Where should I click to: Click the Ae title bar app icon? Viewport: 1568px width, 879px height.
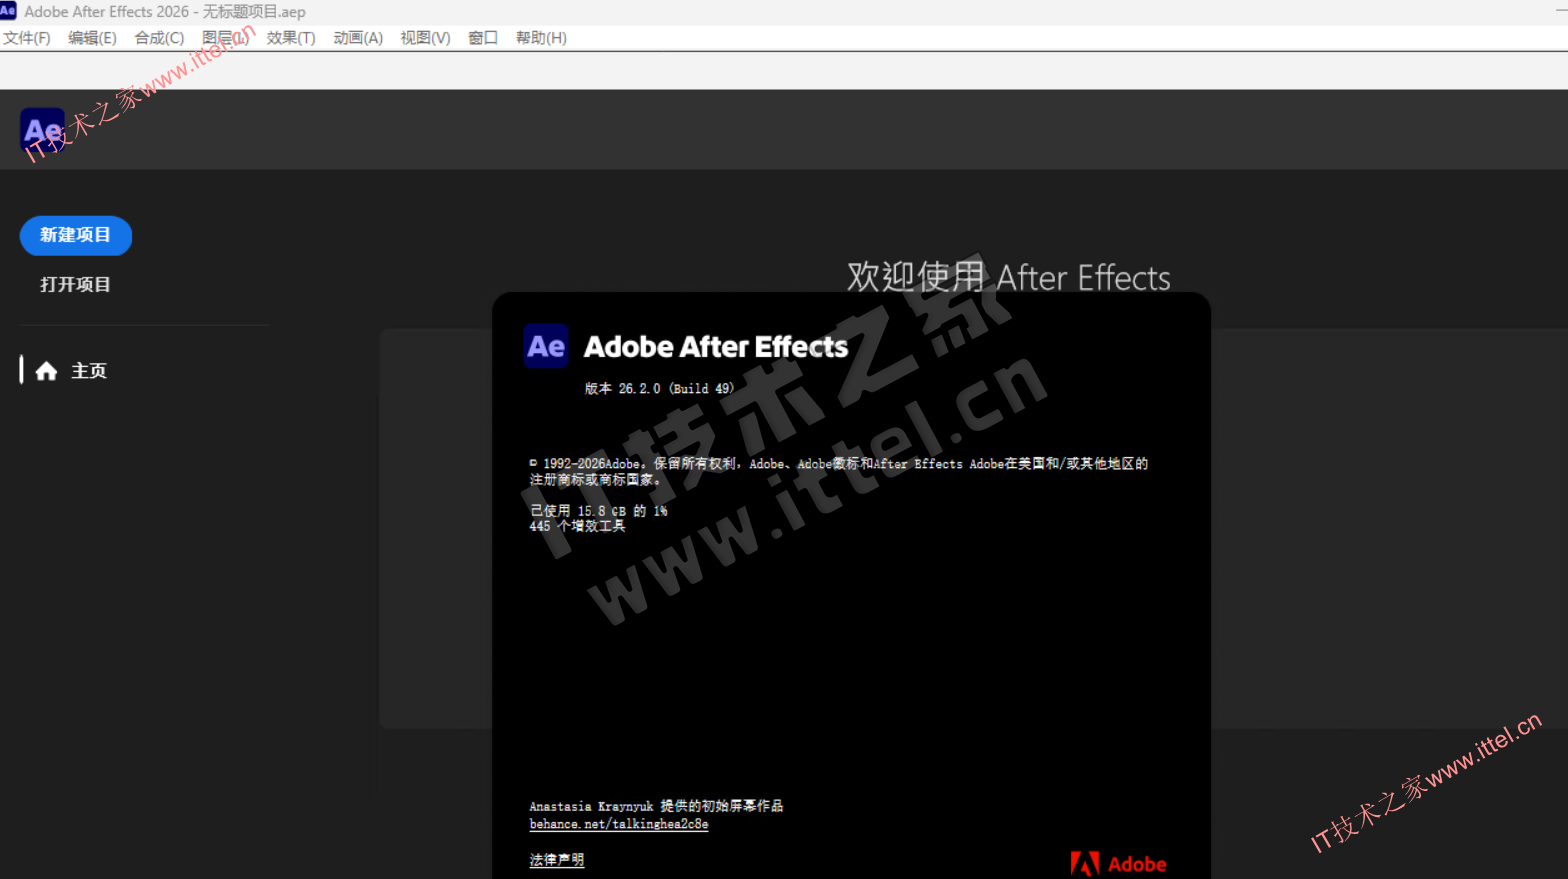click(x=8, y=11)
